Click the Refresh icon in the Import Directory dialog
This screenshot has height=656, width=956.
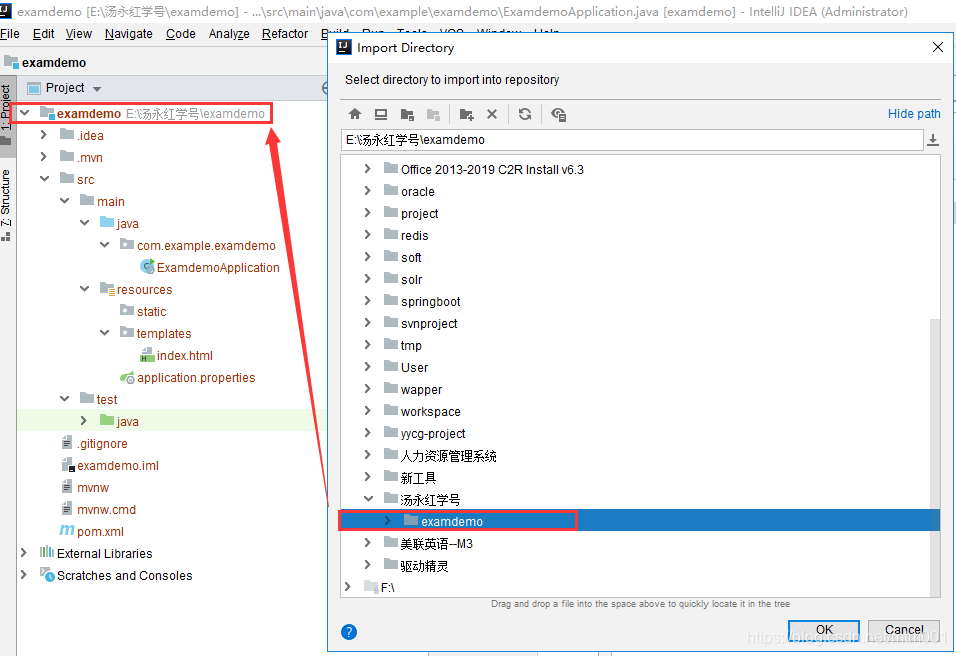click(525, 114)
